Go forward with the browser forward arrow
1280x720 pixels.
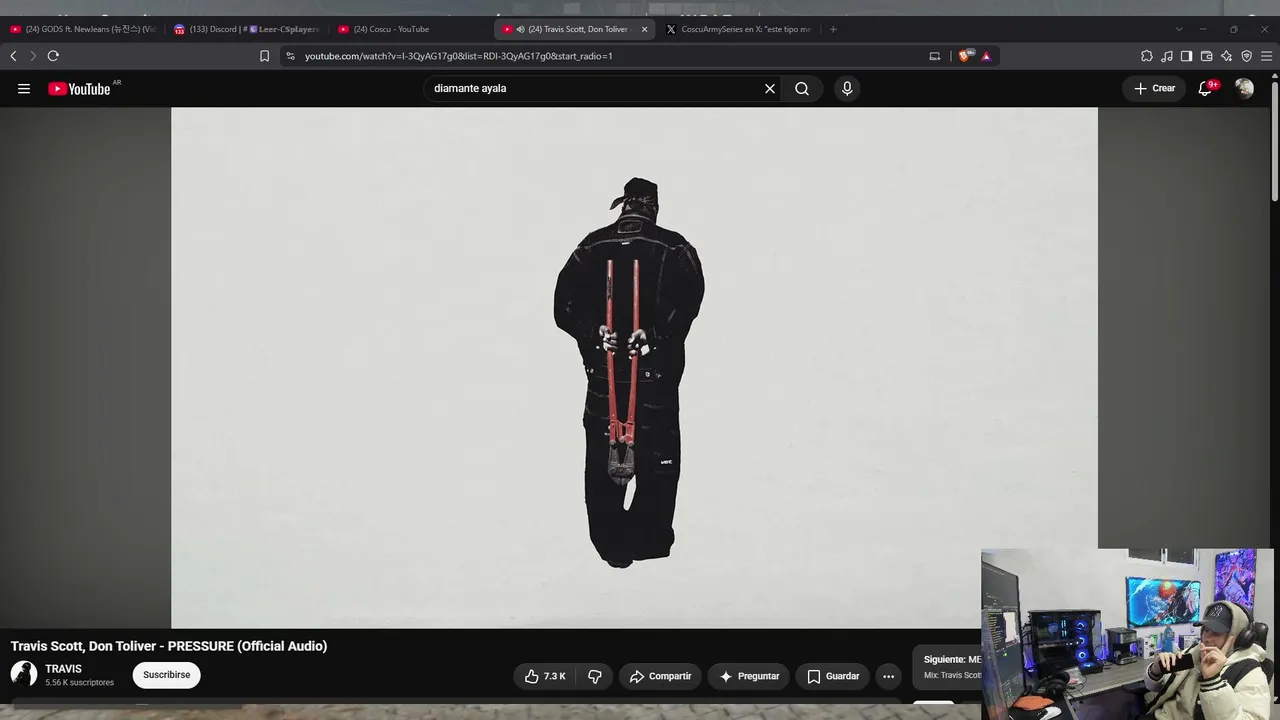[32, 56]
